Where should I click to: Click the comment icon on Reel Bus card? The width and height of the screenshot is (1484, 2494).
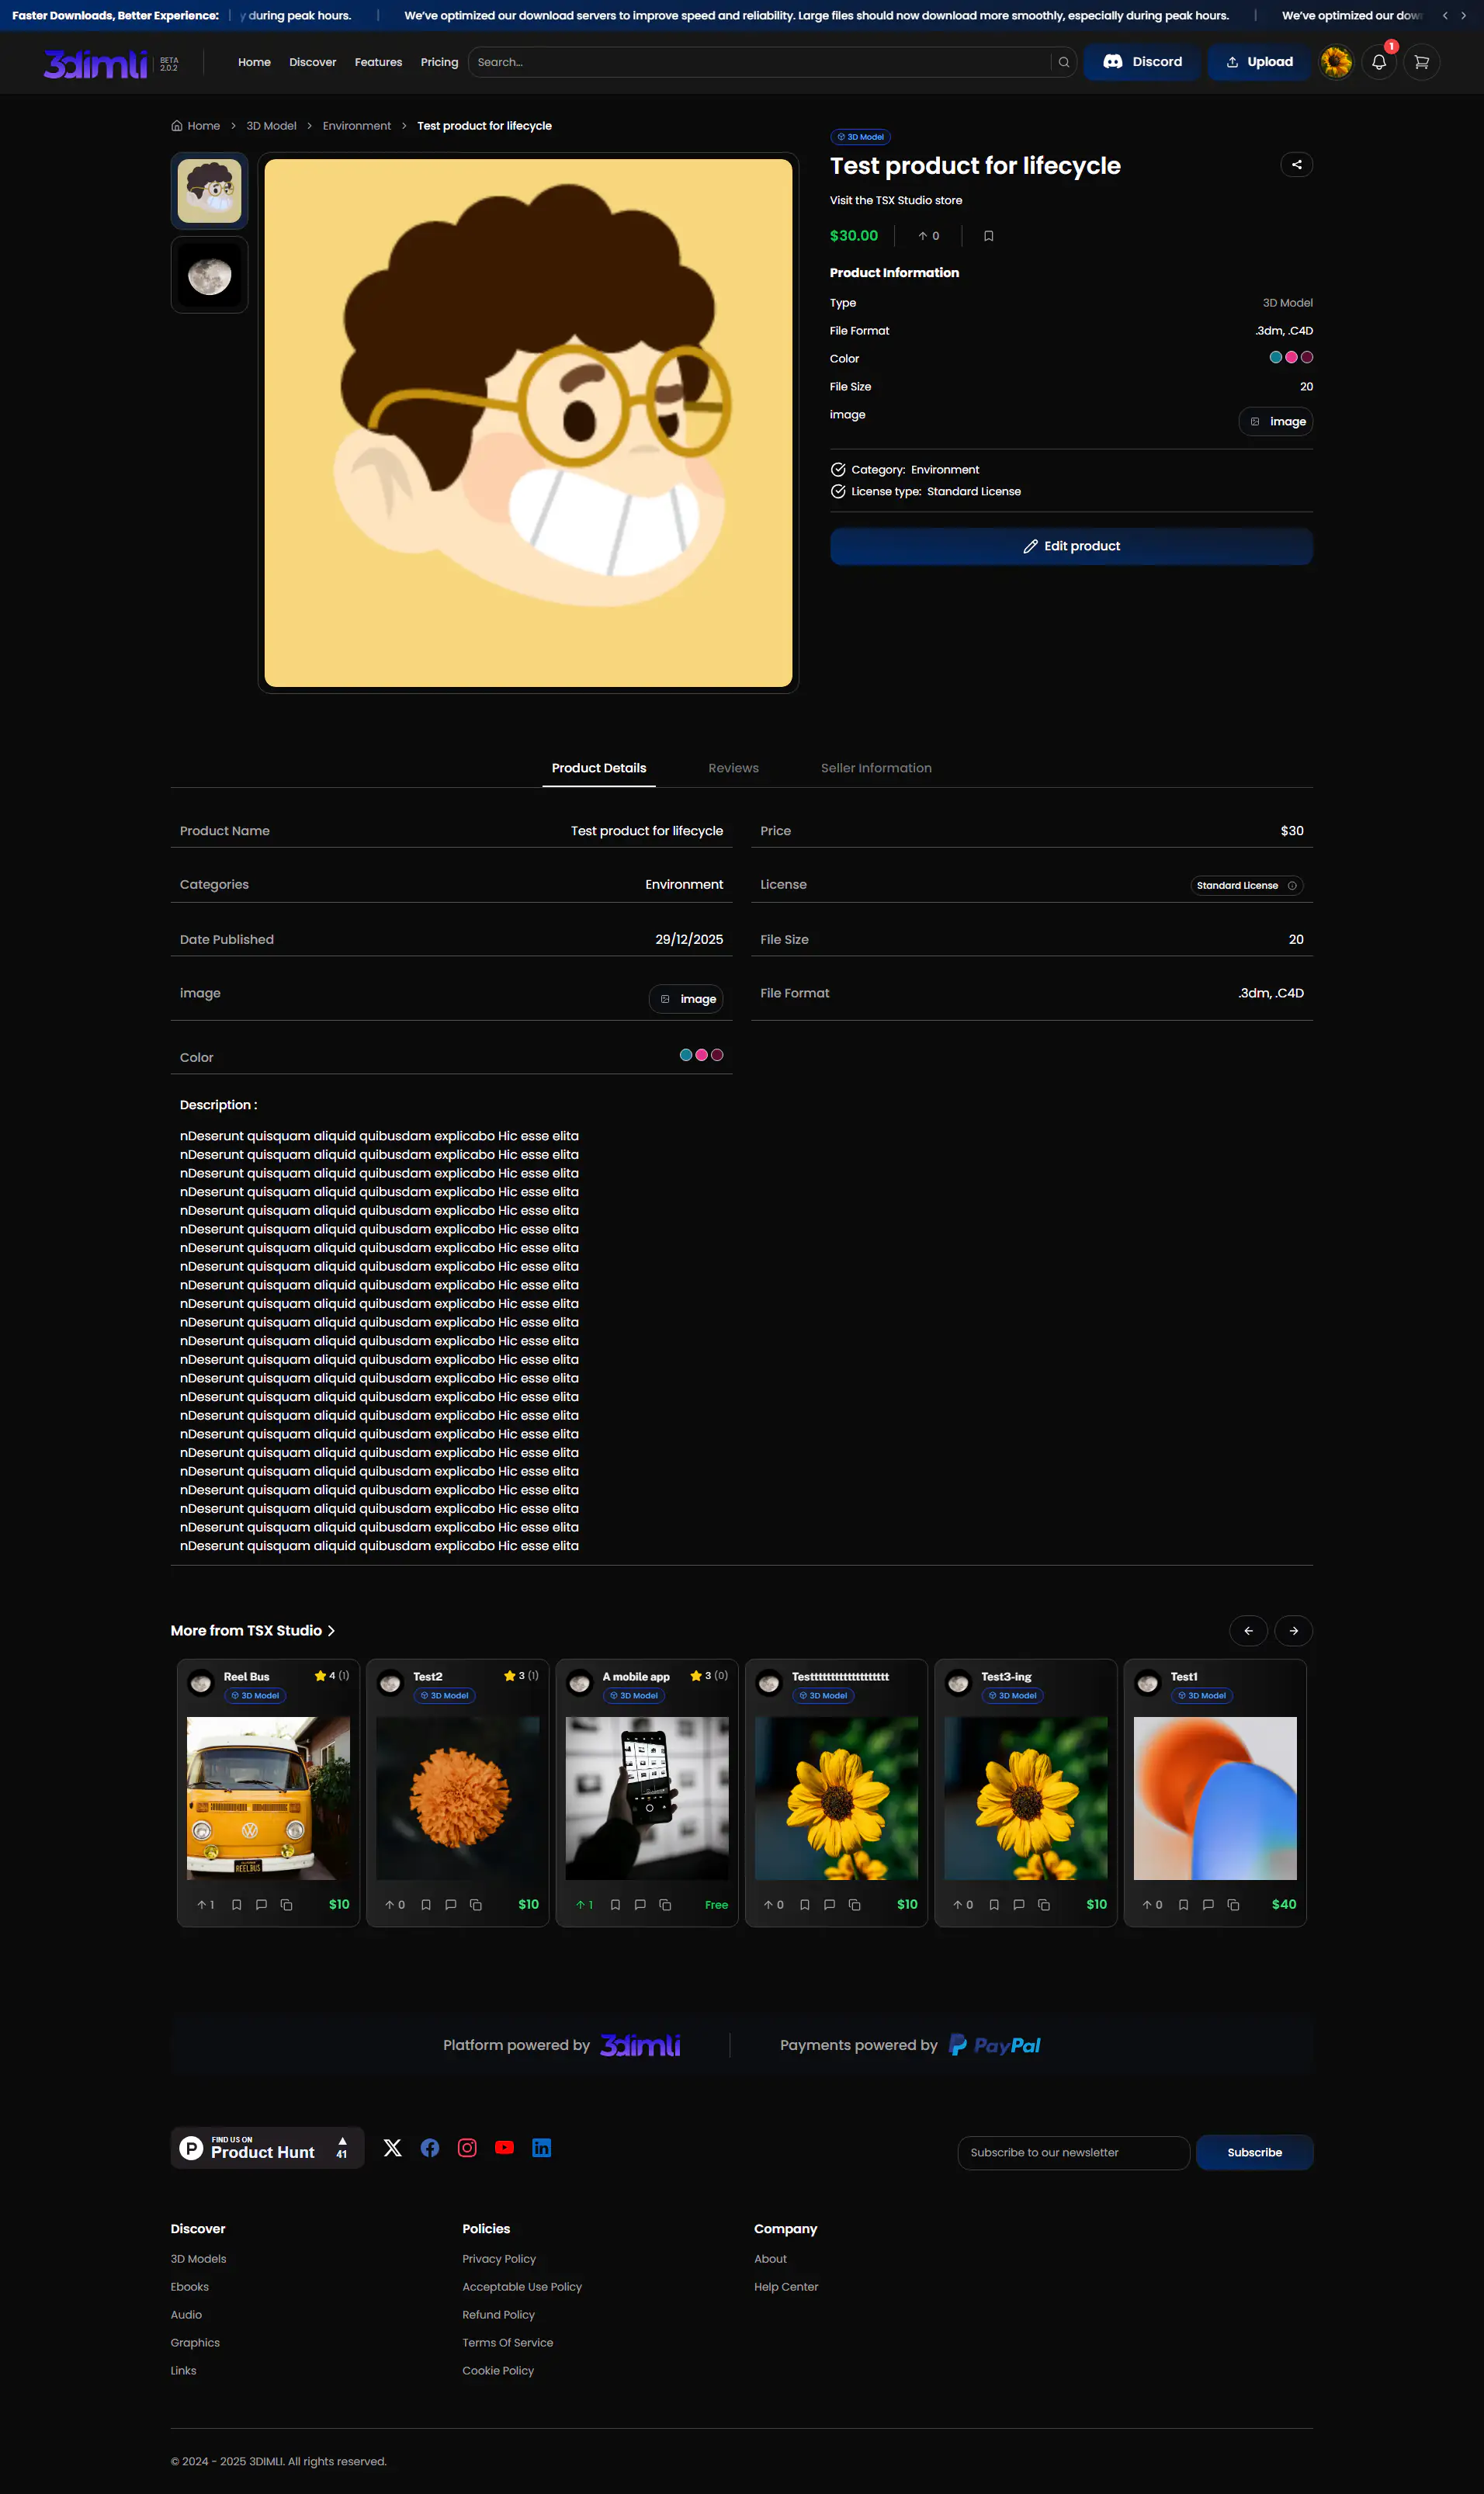261,1904
